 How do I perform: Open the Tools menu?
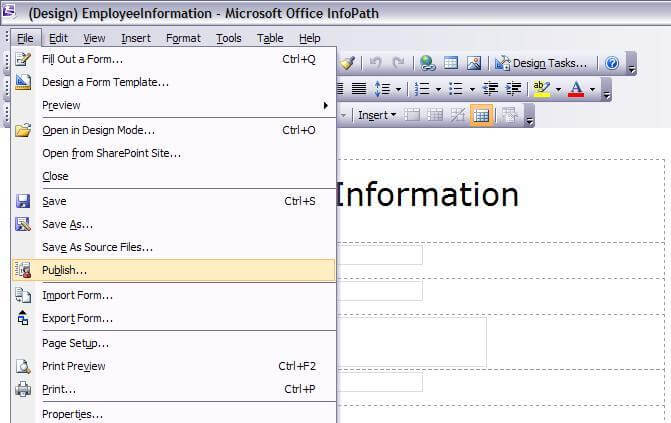229,38
